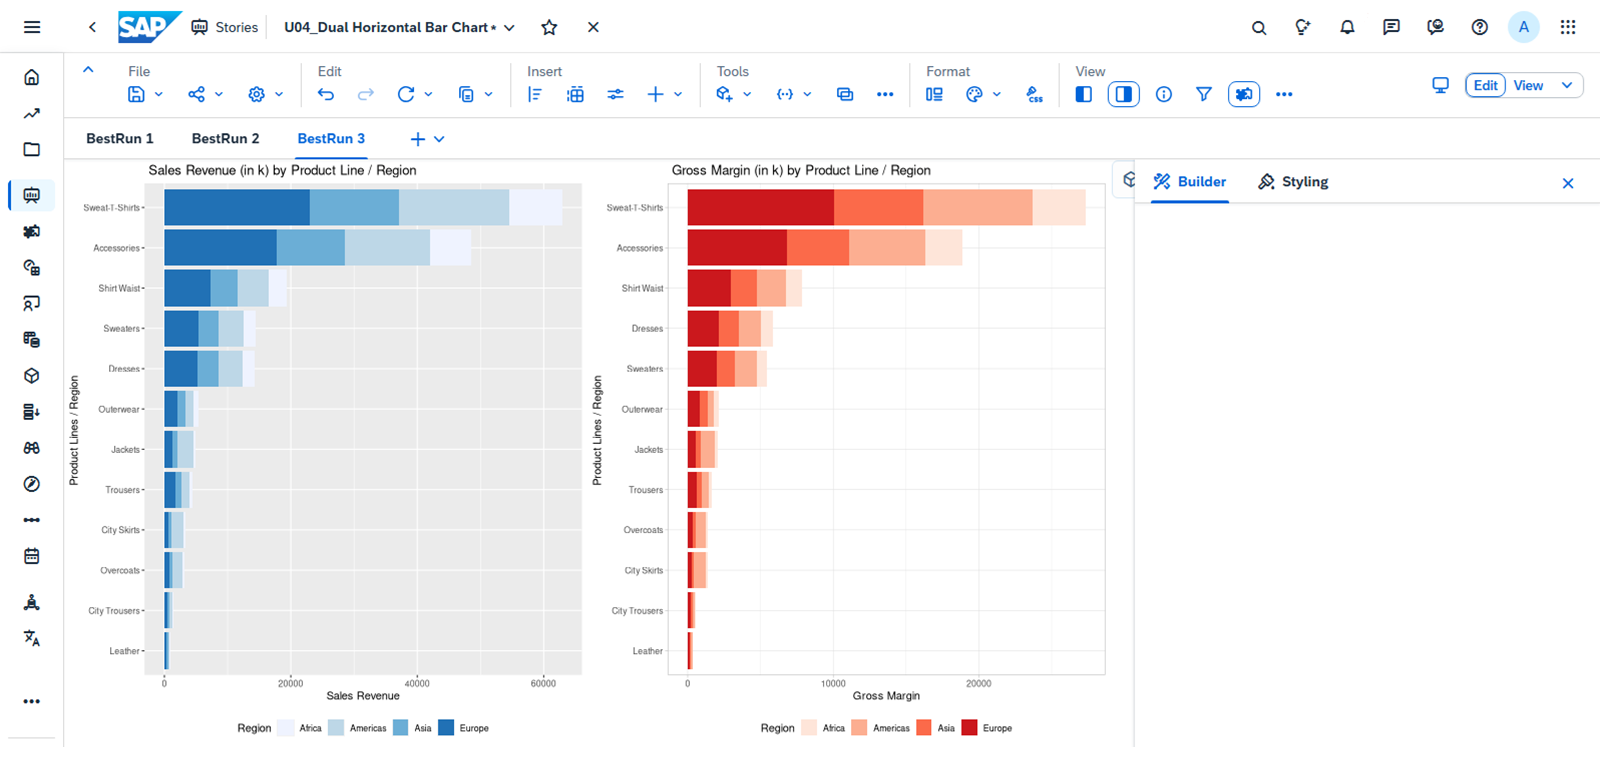Select the BestRun 3 page tab
Screen dimensions: 1600x757
[331, 139]
